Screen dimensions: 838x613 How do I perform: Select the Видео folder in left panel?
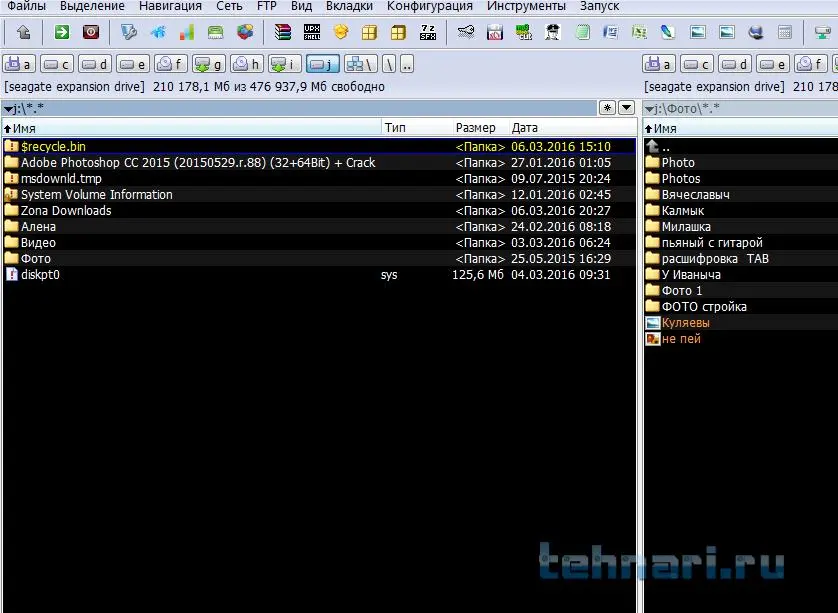pyautogui.click(x=319, y=243)
